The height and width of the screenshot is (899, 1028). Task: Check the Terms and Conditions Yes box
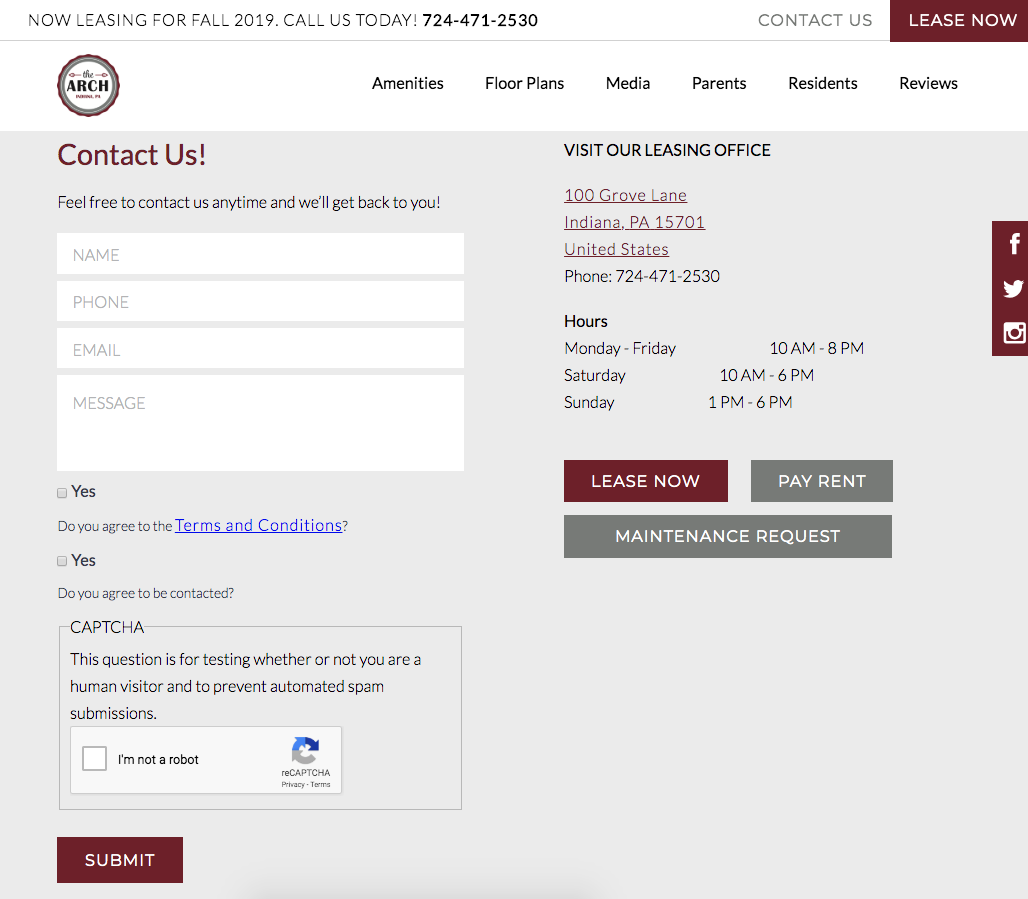click(x=62, y=492)
